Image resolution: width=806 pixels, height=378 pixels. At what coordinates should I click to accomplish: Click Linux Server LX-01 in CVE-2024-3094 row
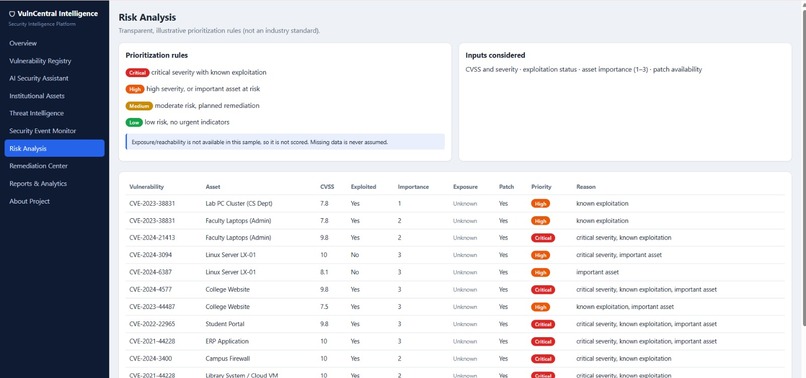click(x=231, y=255)
